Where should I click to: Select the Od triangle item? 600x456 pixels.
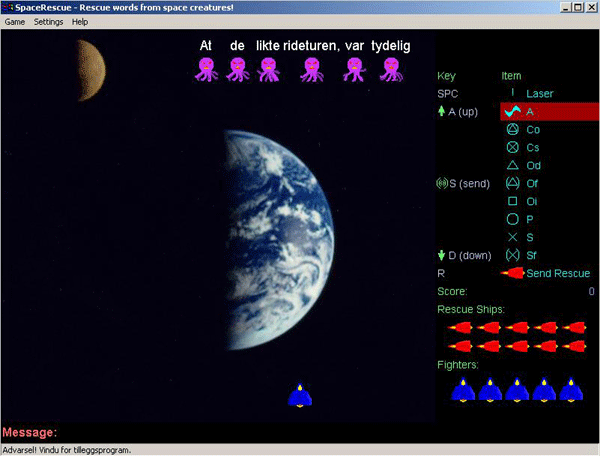tap(512, 166)
